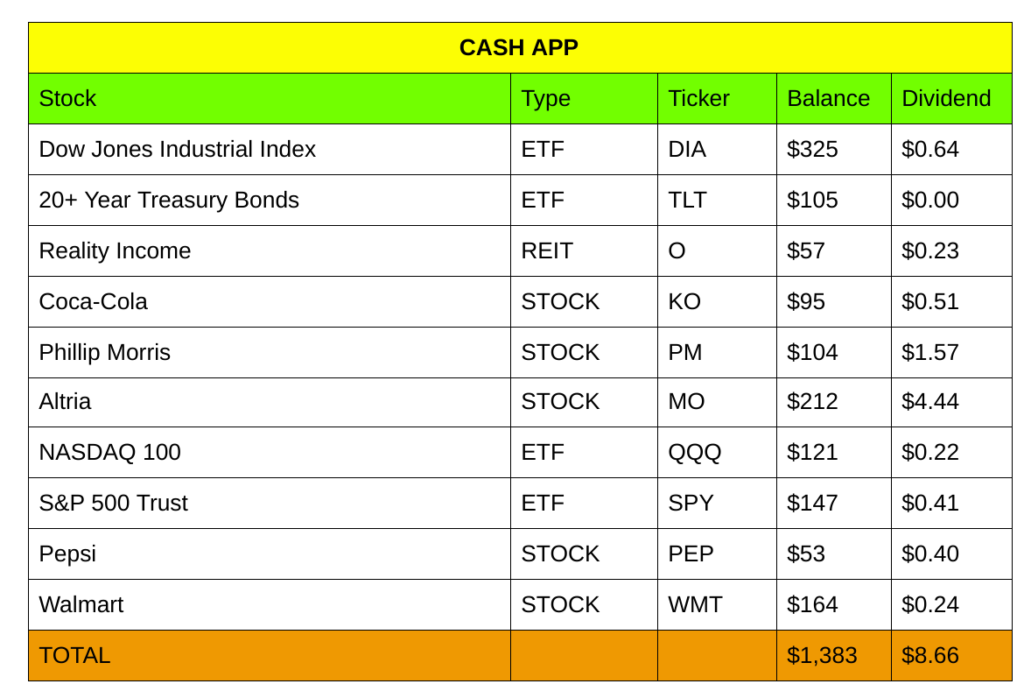This screenshot has width=1024, height=698.
Task: Select the Stock column header
Action: (x=68, y=99)
